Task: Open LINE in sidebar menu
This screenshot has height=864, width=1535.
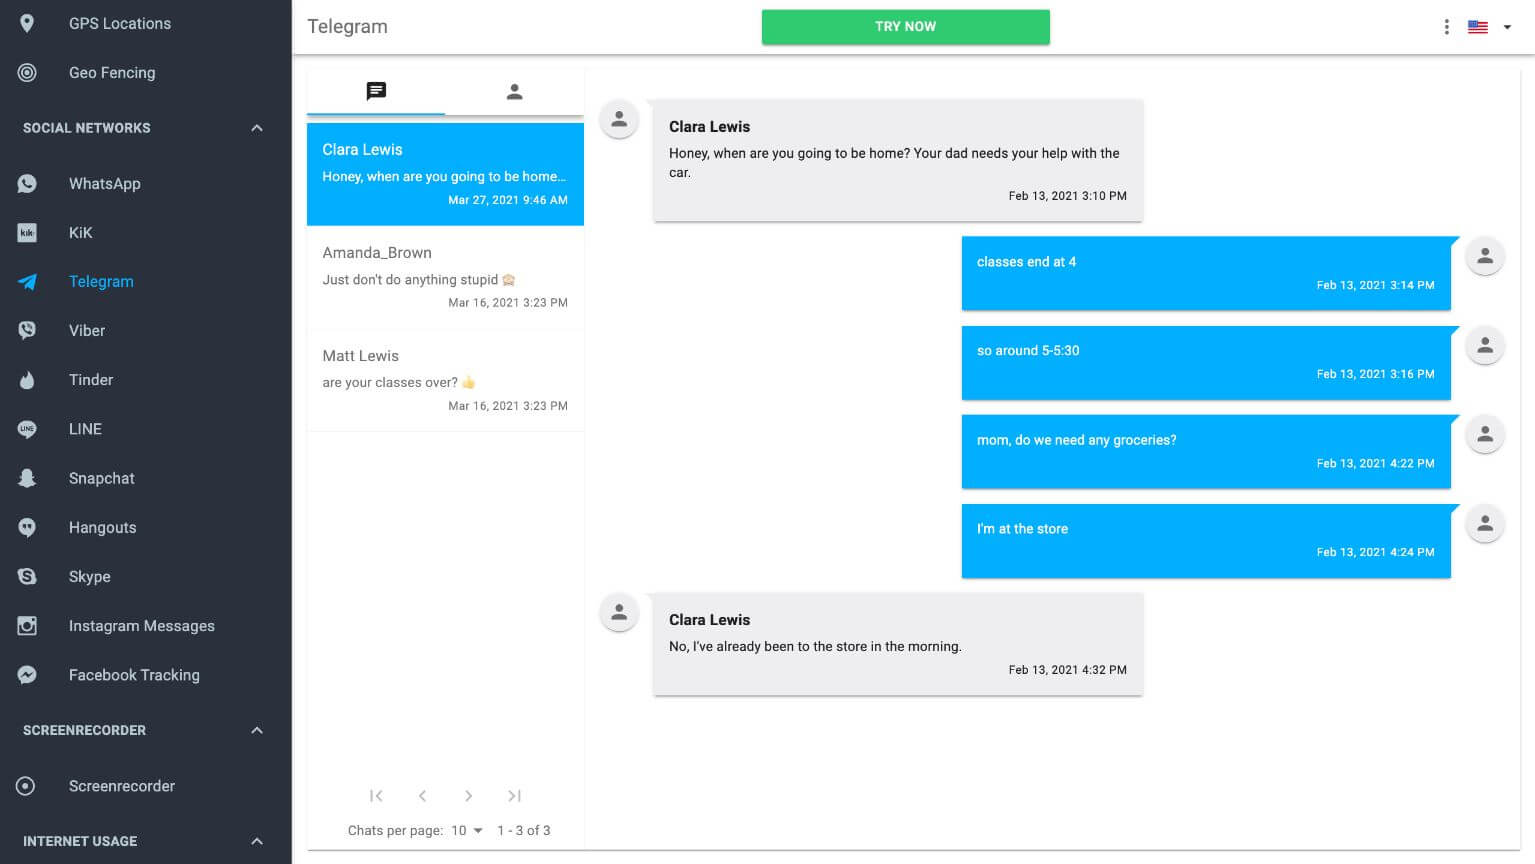Action: [85, 429]
